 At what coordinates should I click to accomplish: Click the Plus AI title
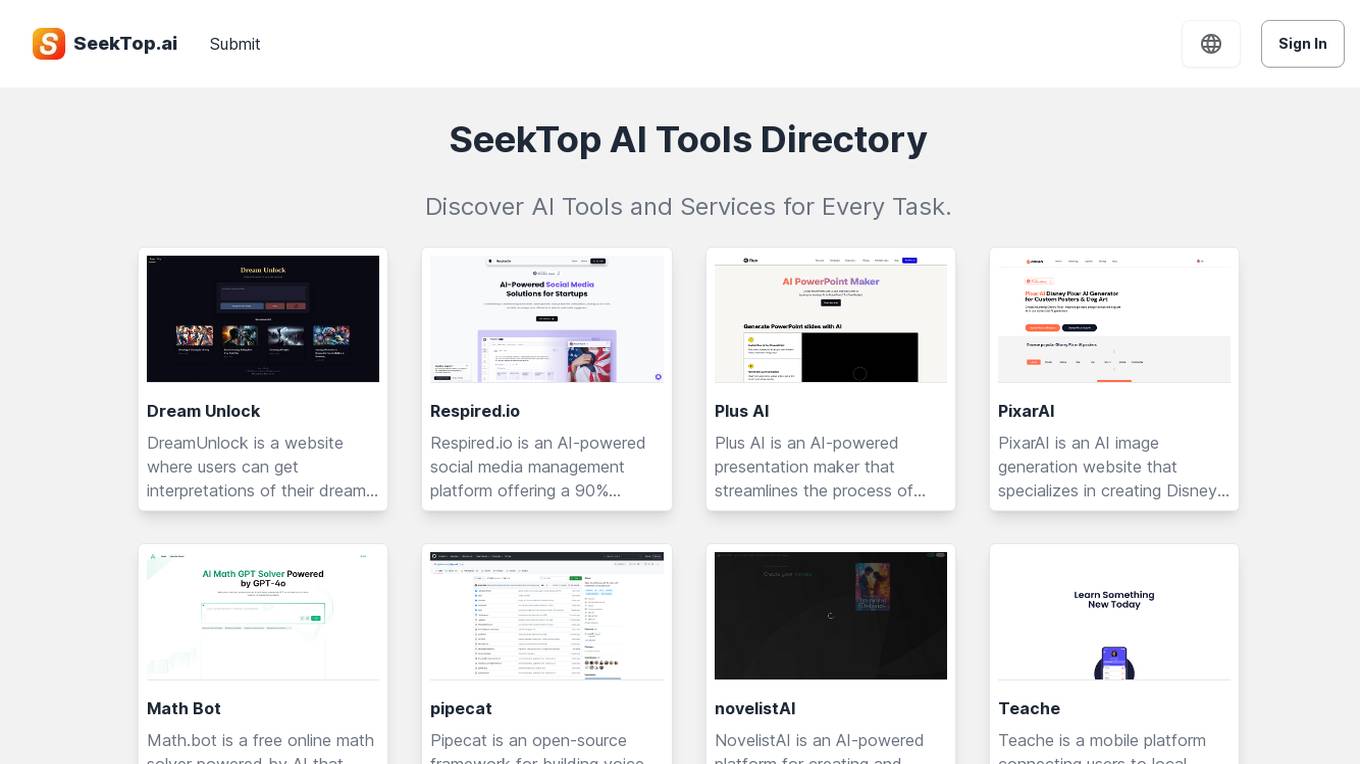(741, 411)
